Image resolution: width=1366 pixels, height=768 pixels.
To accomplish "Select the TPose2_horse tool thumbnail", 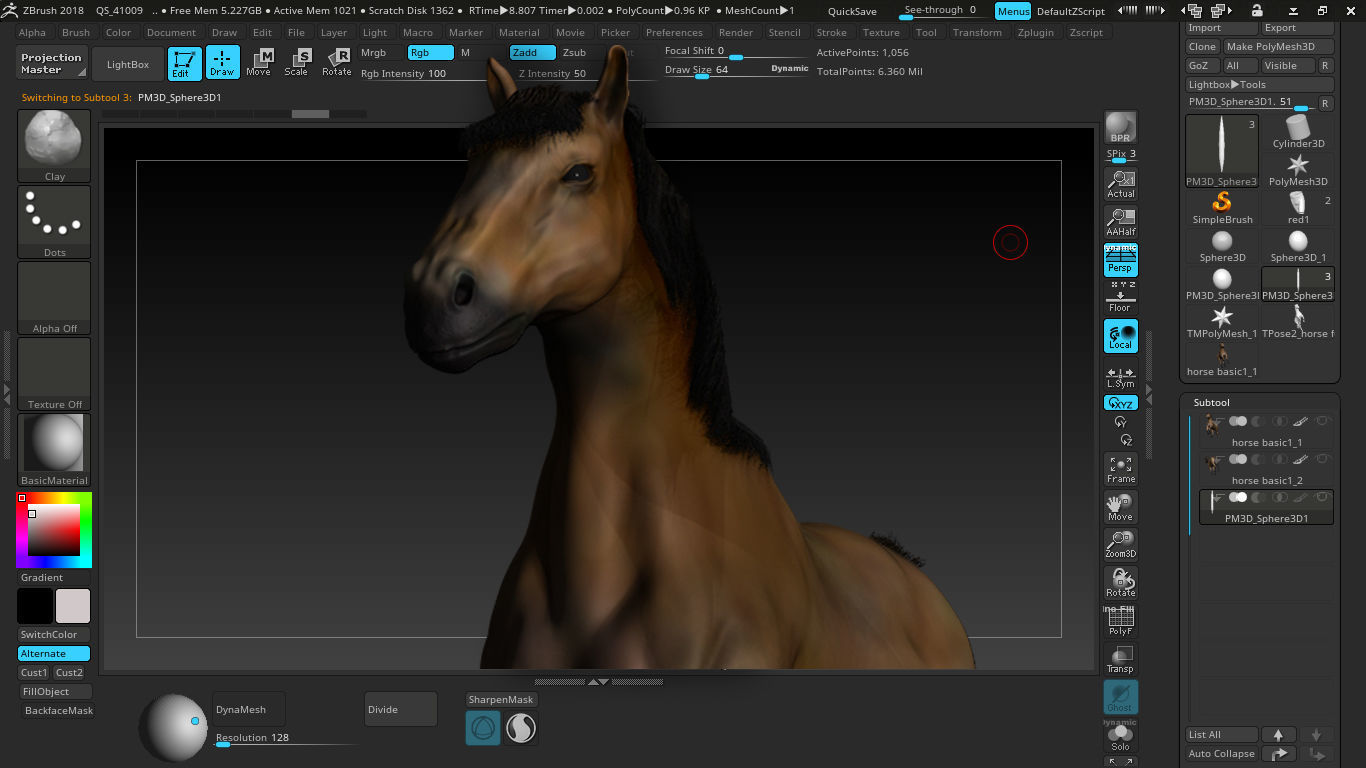I will [1298, 322].
